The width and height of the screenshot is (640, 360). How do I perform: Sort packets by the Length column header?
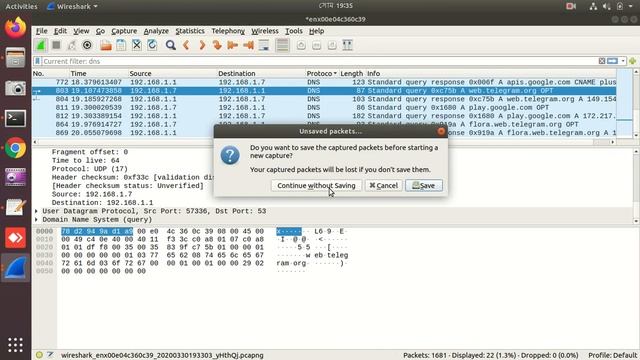pos(352,73)
